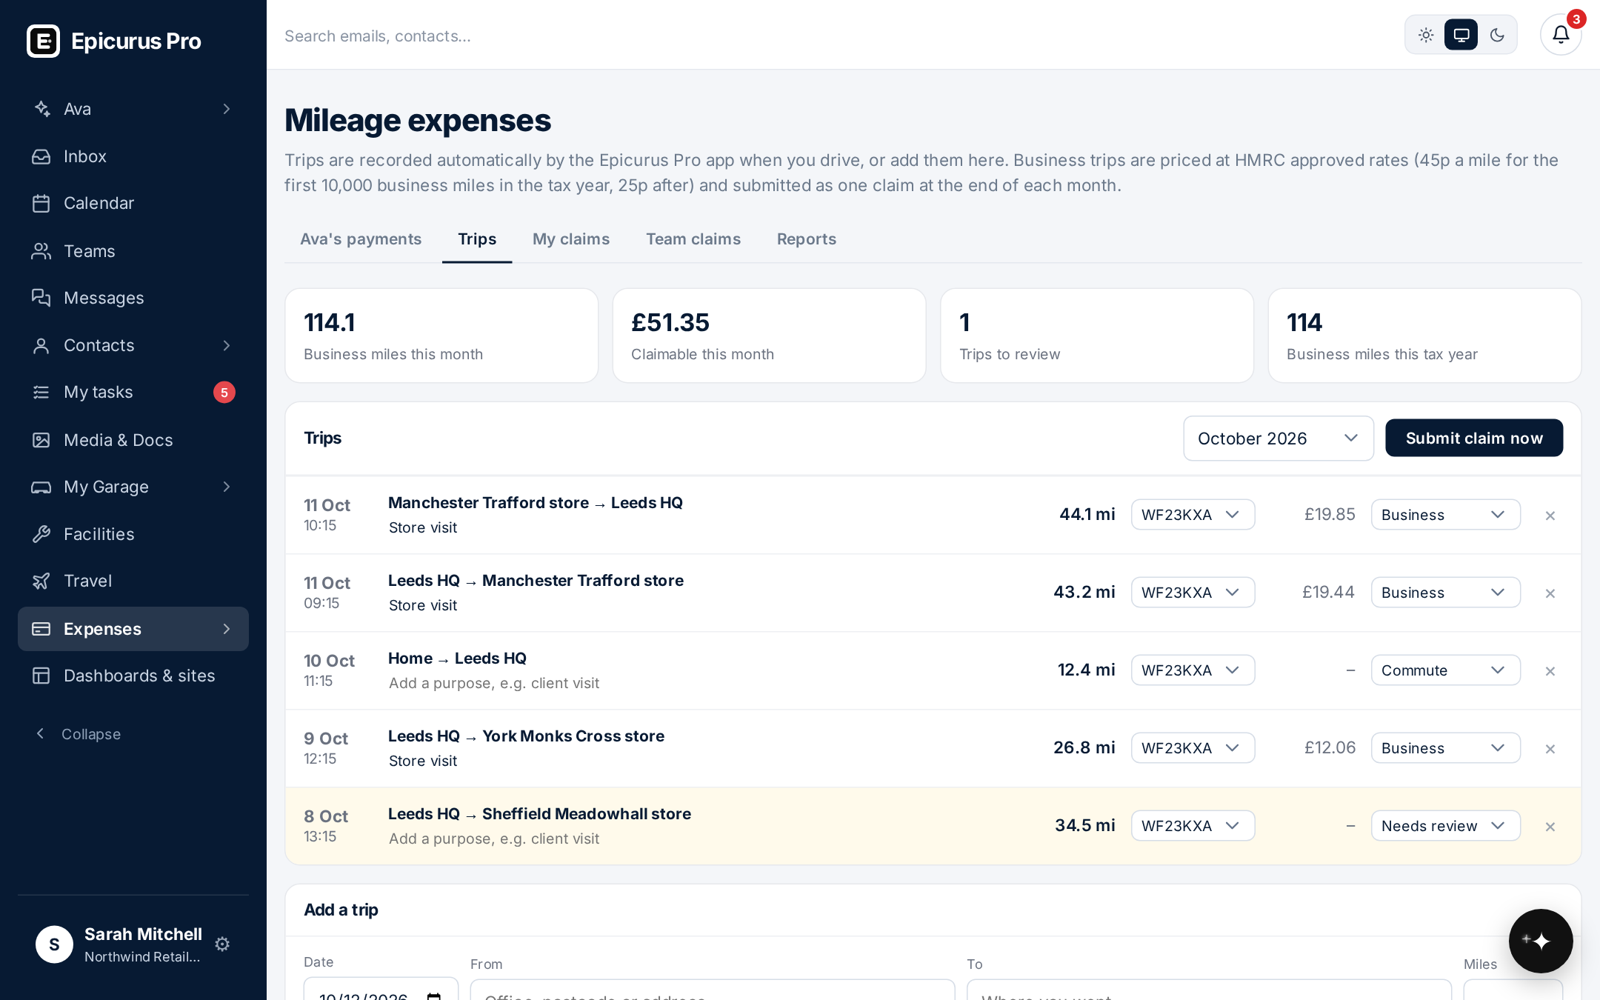Image resolution: width=1600 pixels, height=1000 pixels.
Task: Open the notifications bell
Action: click(x=1560, y=35)
